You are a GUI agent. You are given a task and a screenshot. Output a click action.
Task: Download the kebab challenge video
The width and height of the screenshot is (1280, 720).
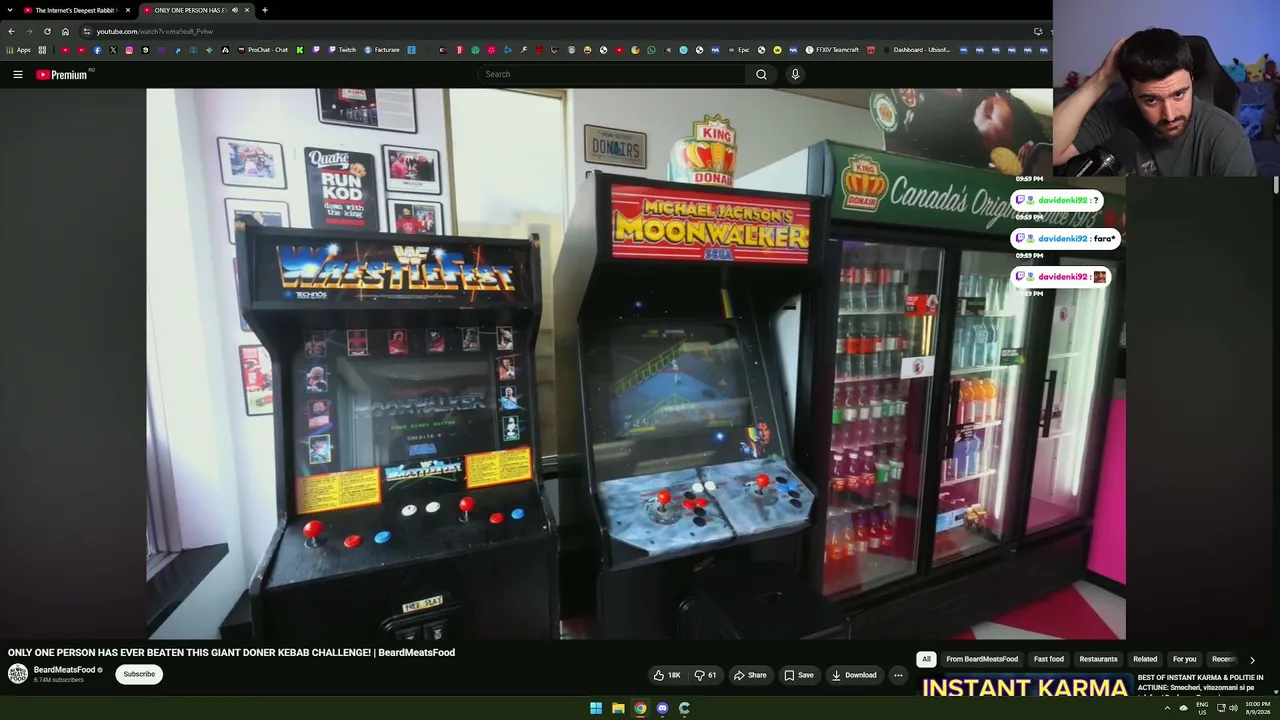coord(854,675)
